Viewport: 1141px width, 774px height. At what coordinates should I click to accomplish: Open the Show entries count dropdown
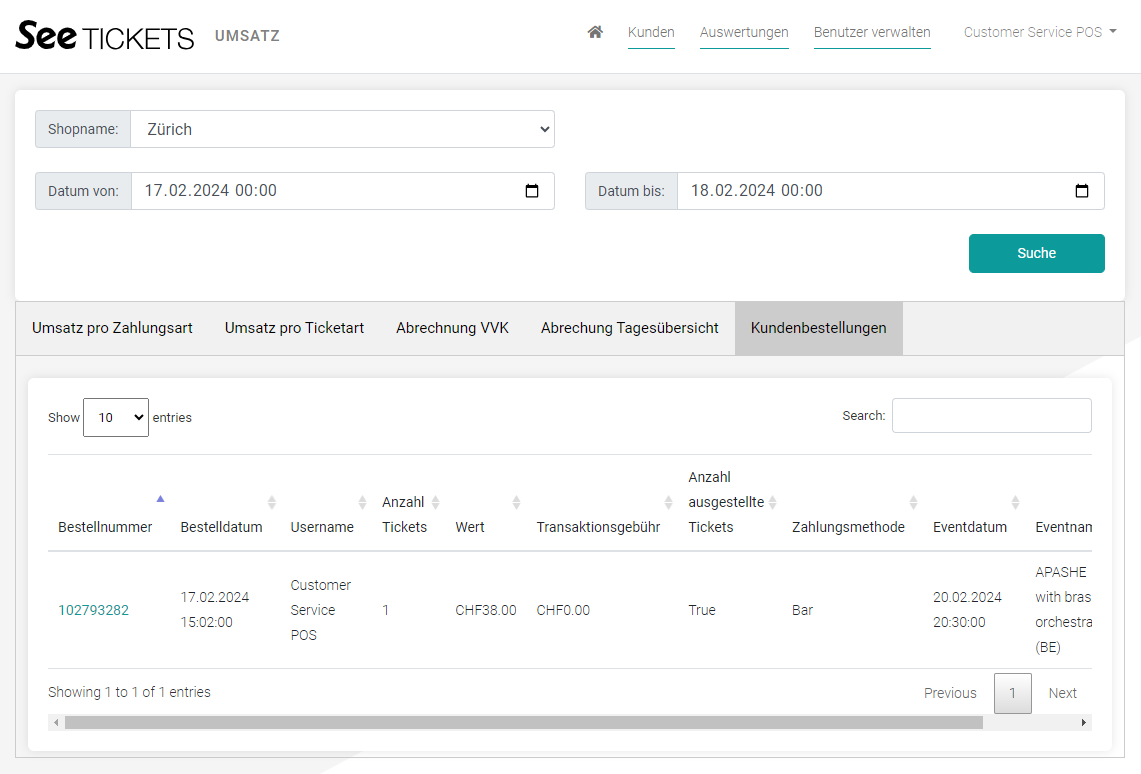click(116, 417)
